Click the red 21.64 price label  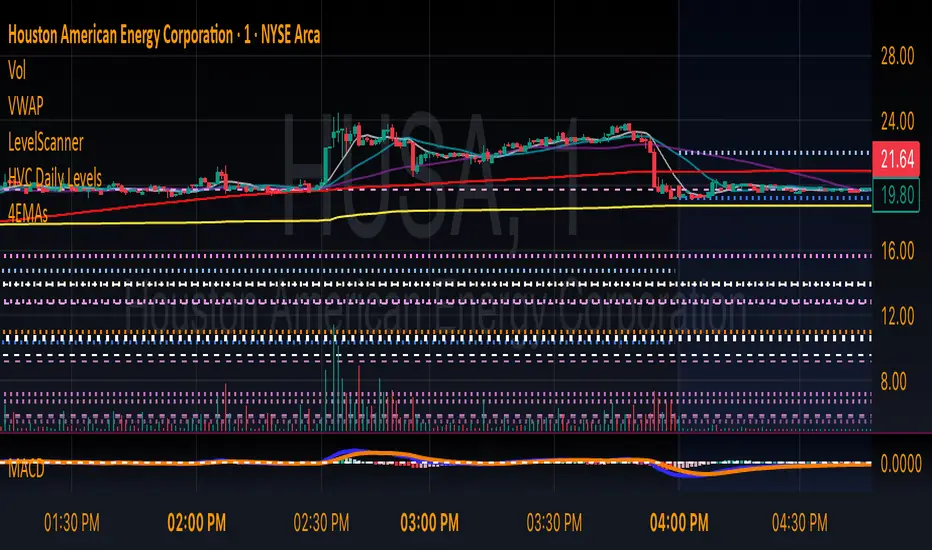[896, 159]
